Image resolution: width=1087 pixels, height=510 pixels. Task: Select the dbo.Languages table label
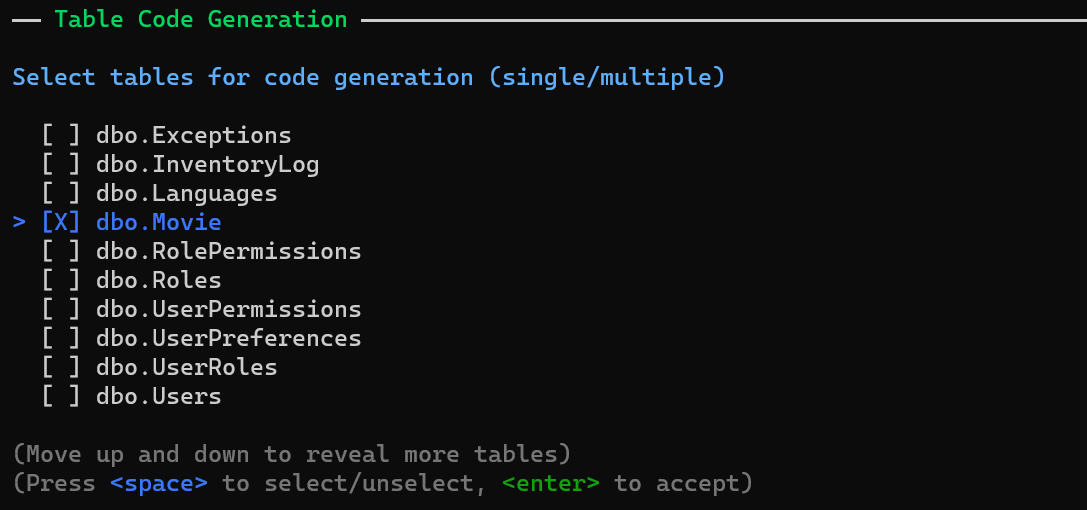186,193
